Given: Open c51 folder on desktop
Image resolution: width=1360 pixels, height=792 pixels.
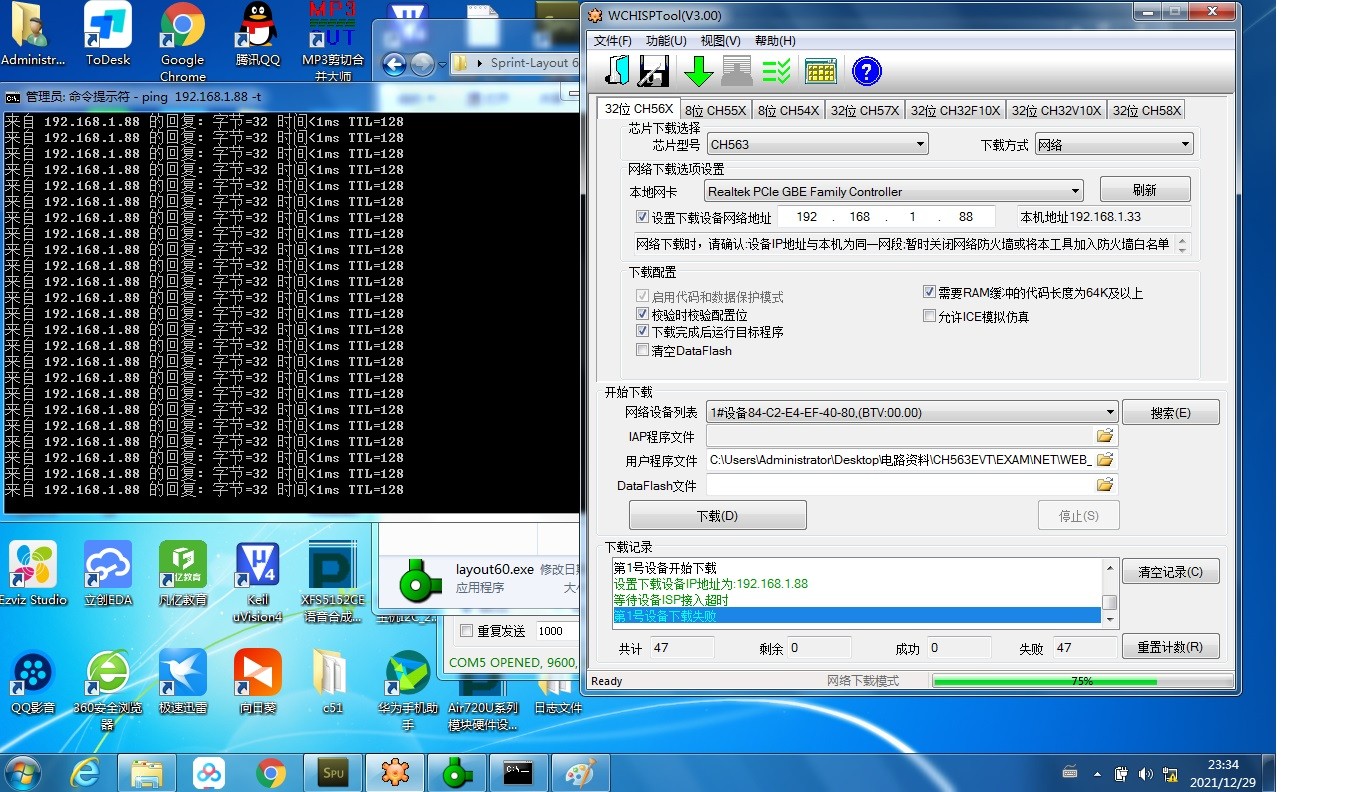Looking at the screenshot, I should (x=332, y=682).
